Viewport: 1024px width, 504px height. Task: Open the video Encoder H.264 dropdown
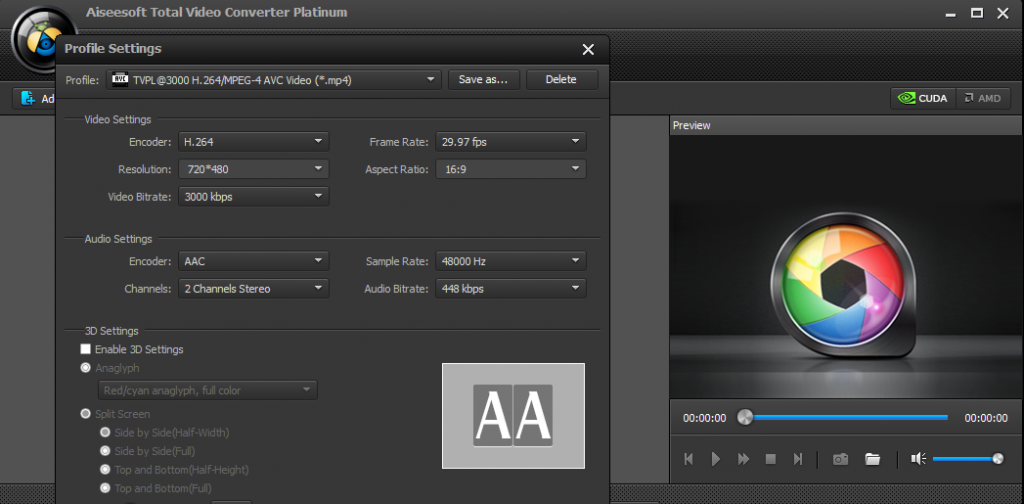(253, 141)
